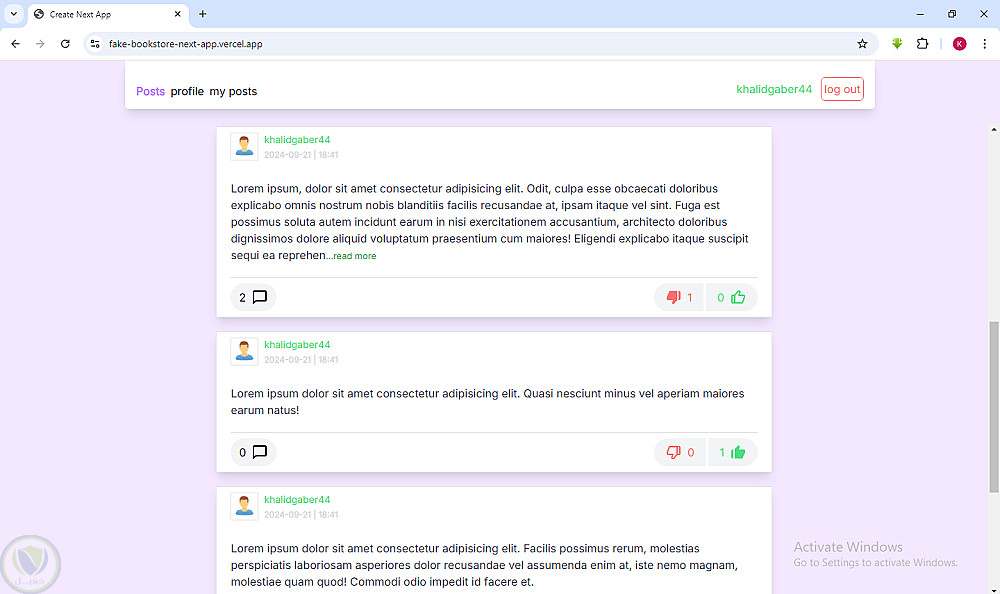Image resolution: width=1000 pixels, height=594 pixels.
Task: Expand the first post with 'read more'
Action: 355,256
